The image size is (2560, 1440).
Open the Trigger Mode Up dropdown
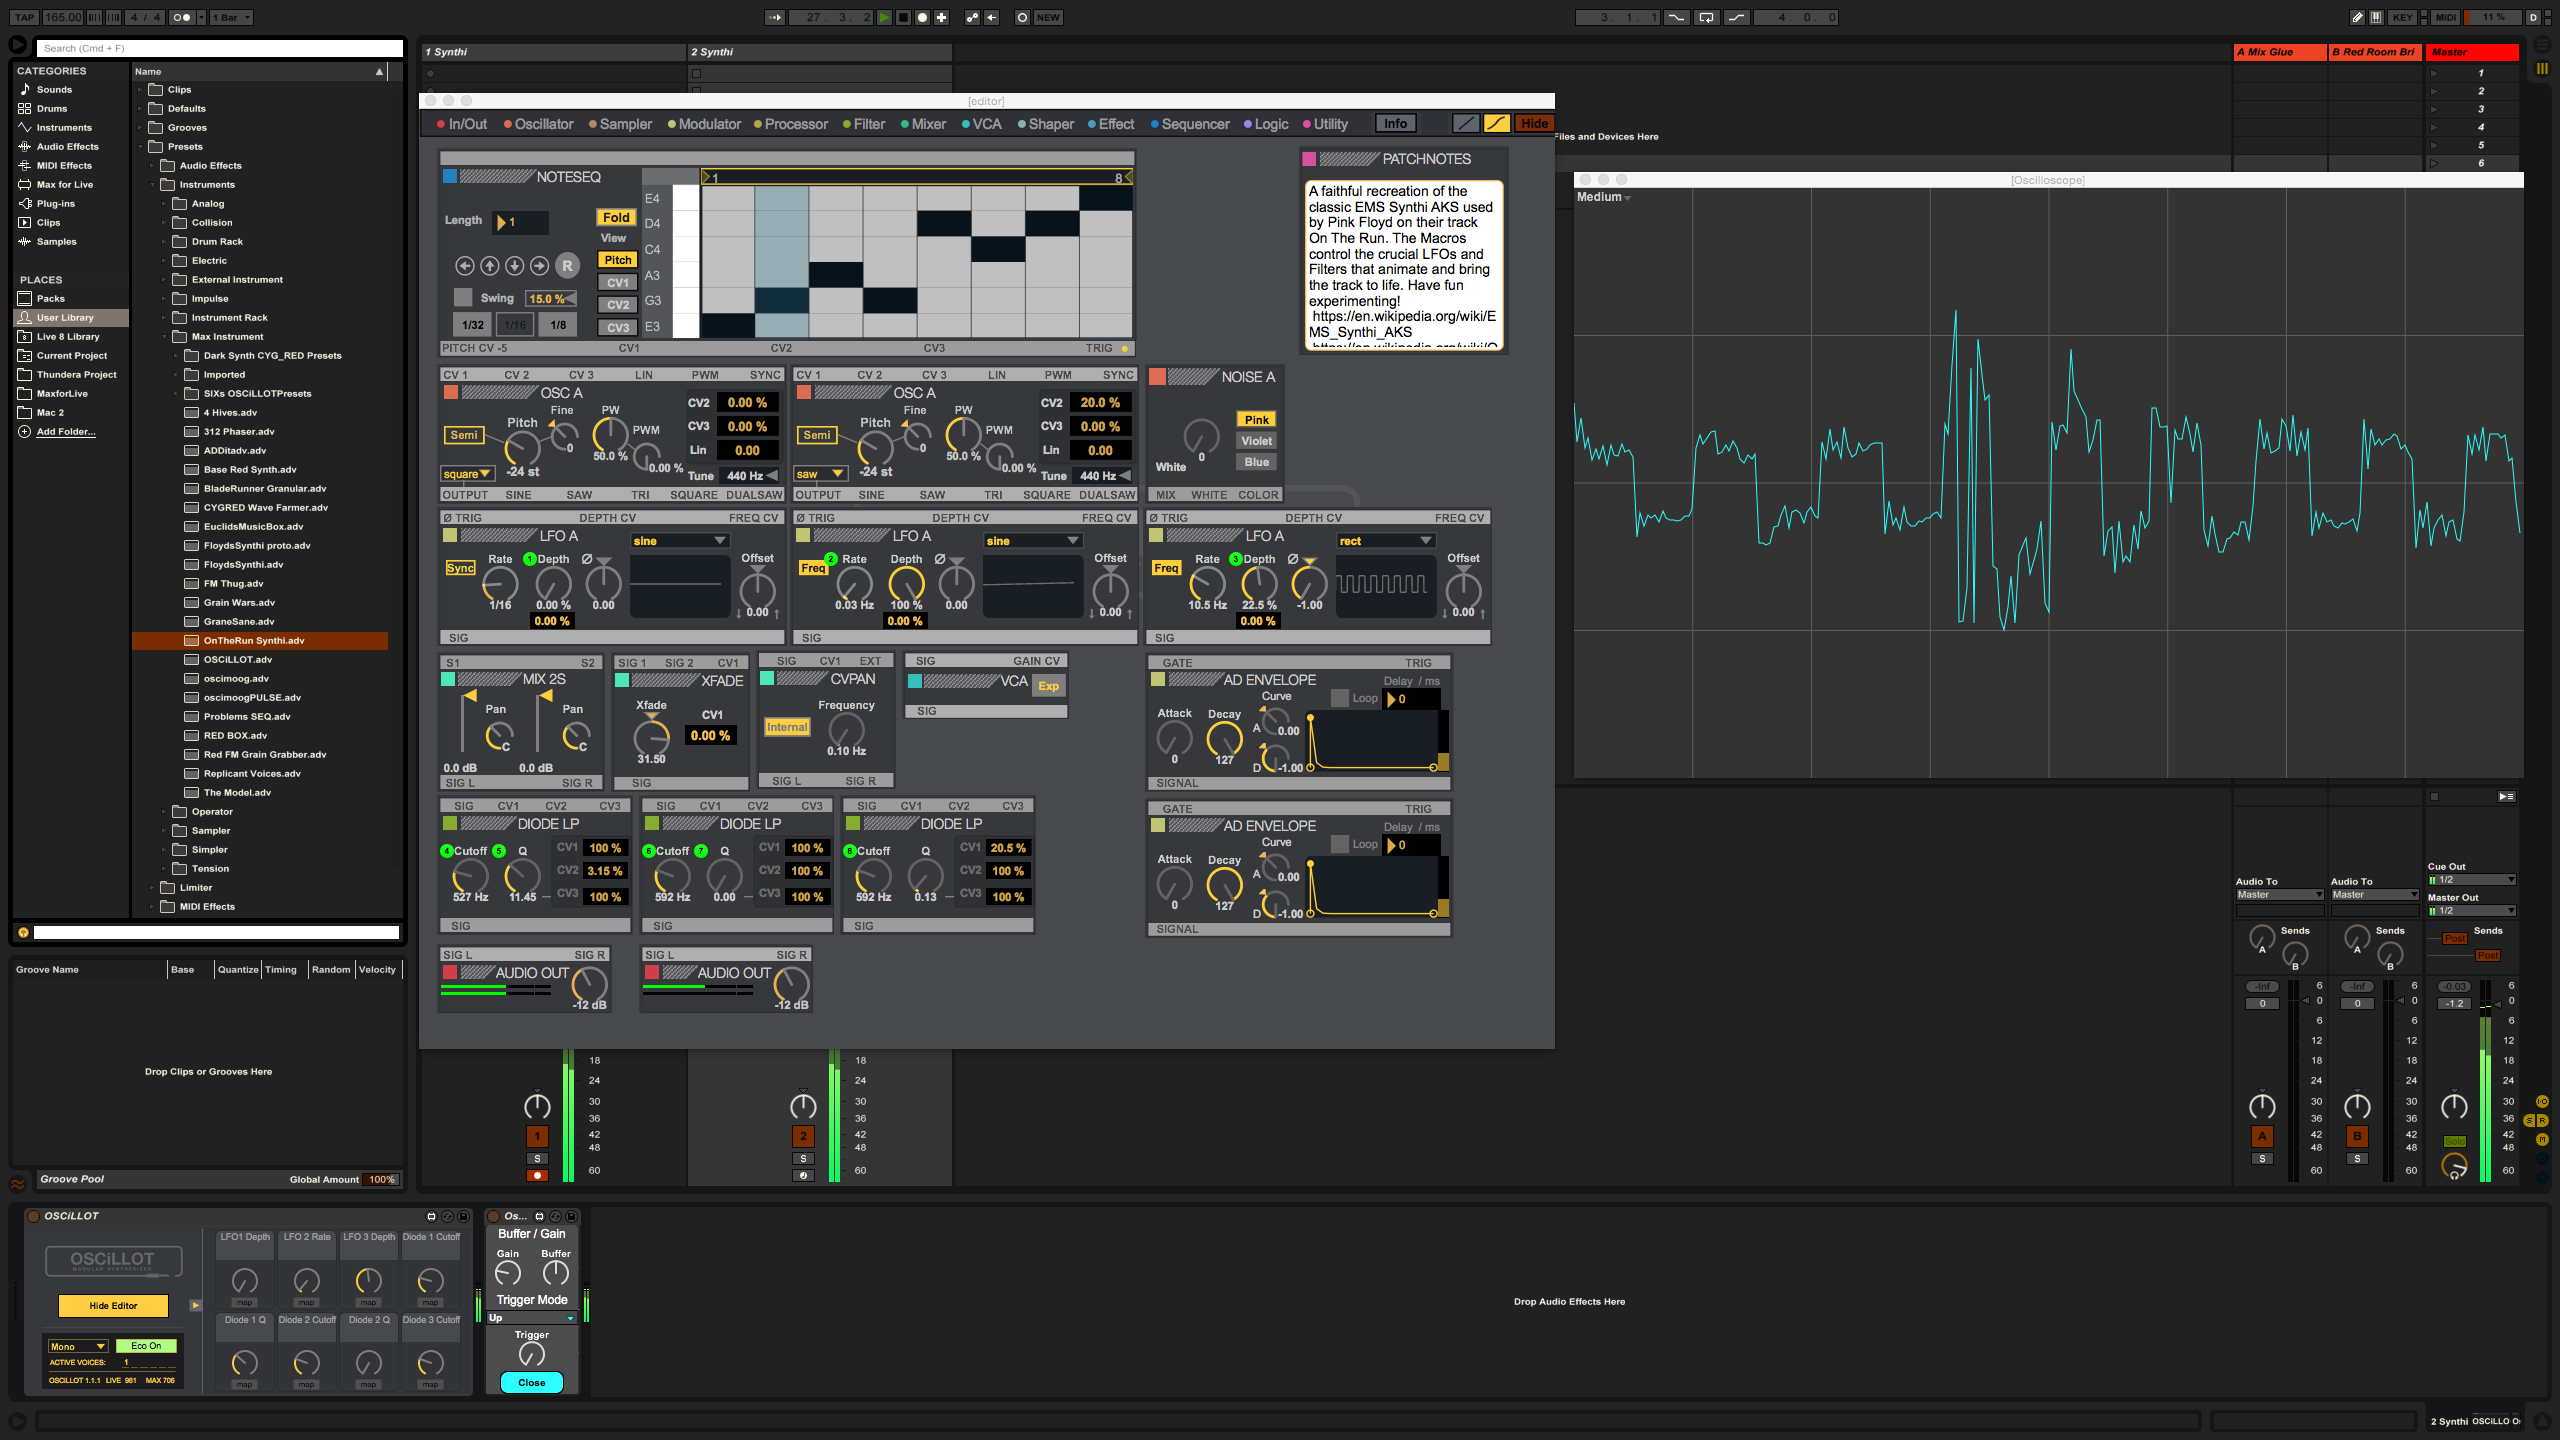532,1318
